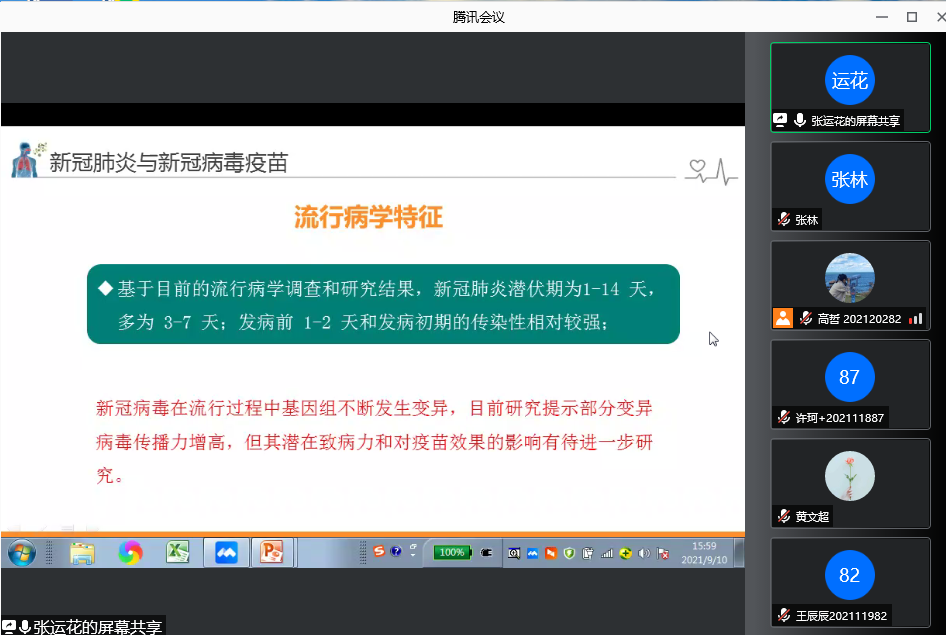
Task: Switch to the Tencent Meeting taskbar button
Action: tap(226, 552)
